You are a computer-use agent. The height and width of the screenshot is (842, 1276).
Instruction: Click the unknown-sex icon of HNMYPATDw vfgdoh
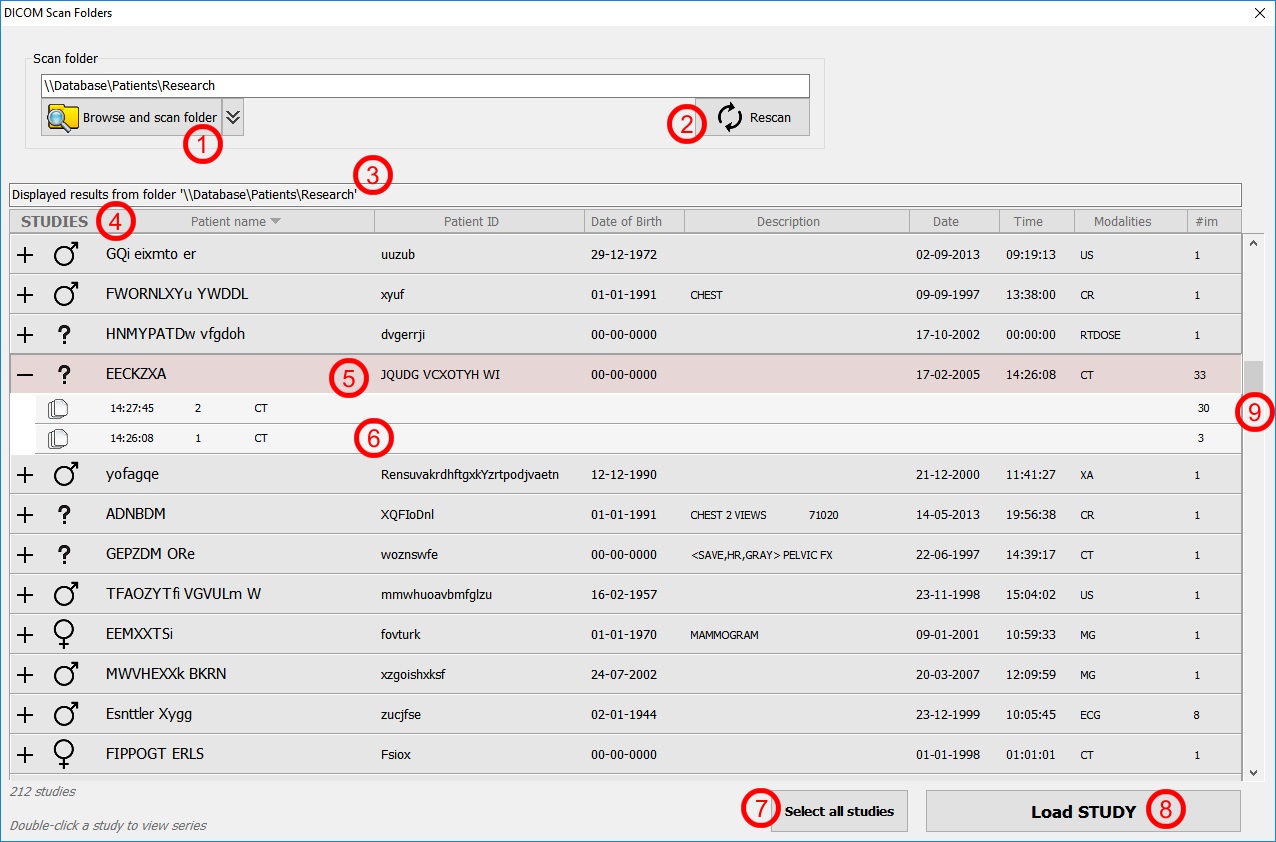coord(65,335)
